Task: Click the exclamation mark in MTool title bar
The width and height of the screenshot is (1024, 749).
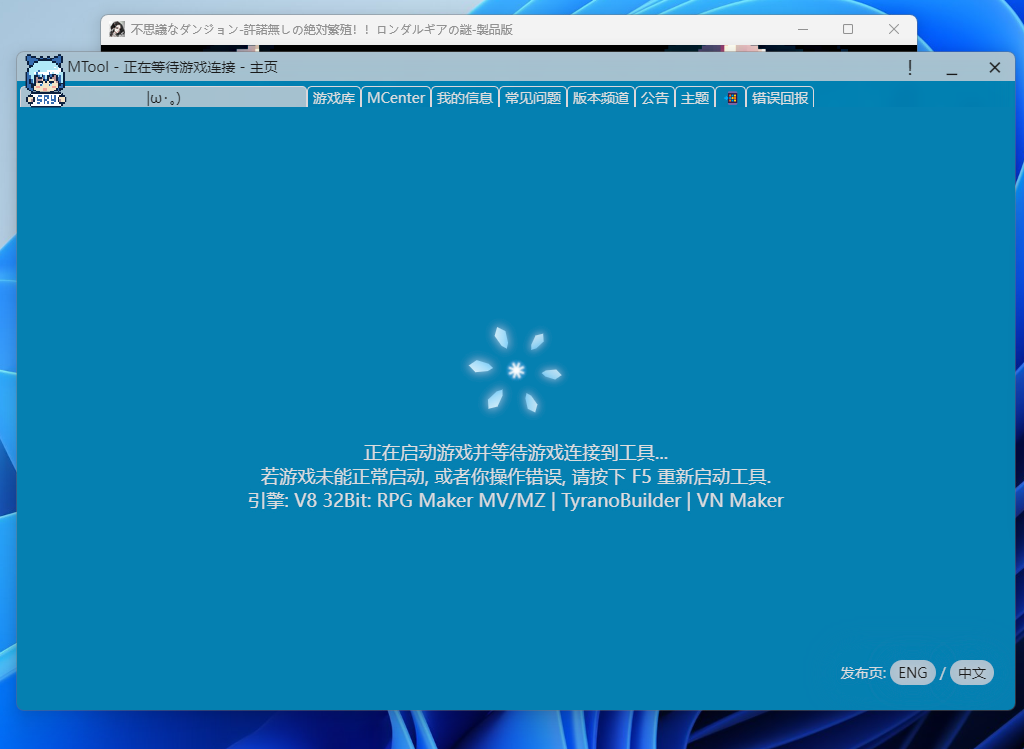Action: click(909, 67)
